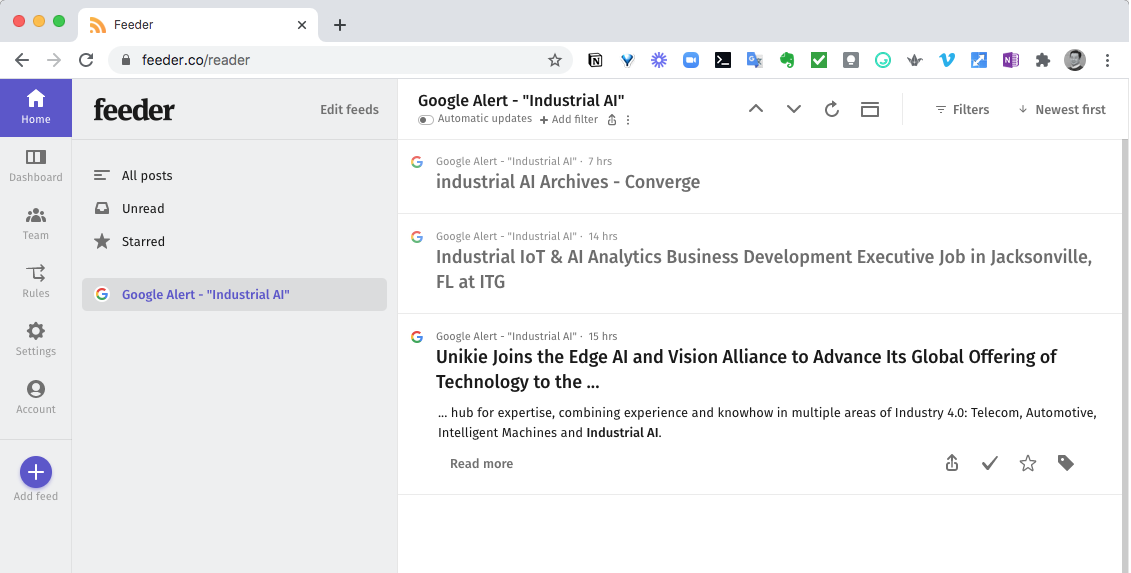Viewport: 1131px width, 573px height.
Task: Open Unikie Joins Edge AI post title
Action: (x=746, y=369)
